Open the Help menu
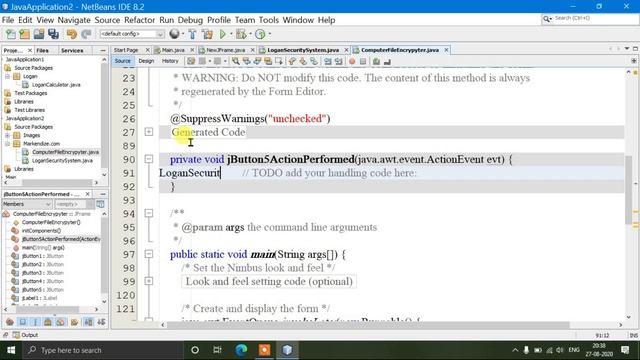Viewport: 640px width, 360px height. click(327, 20)
